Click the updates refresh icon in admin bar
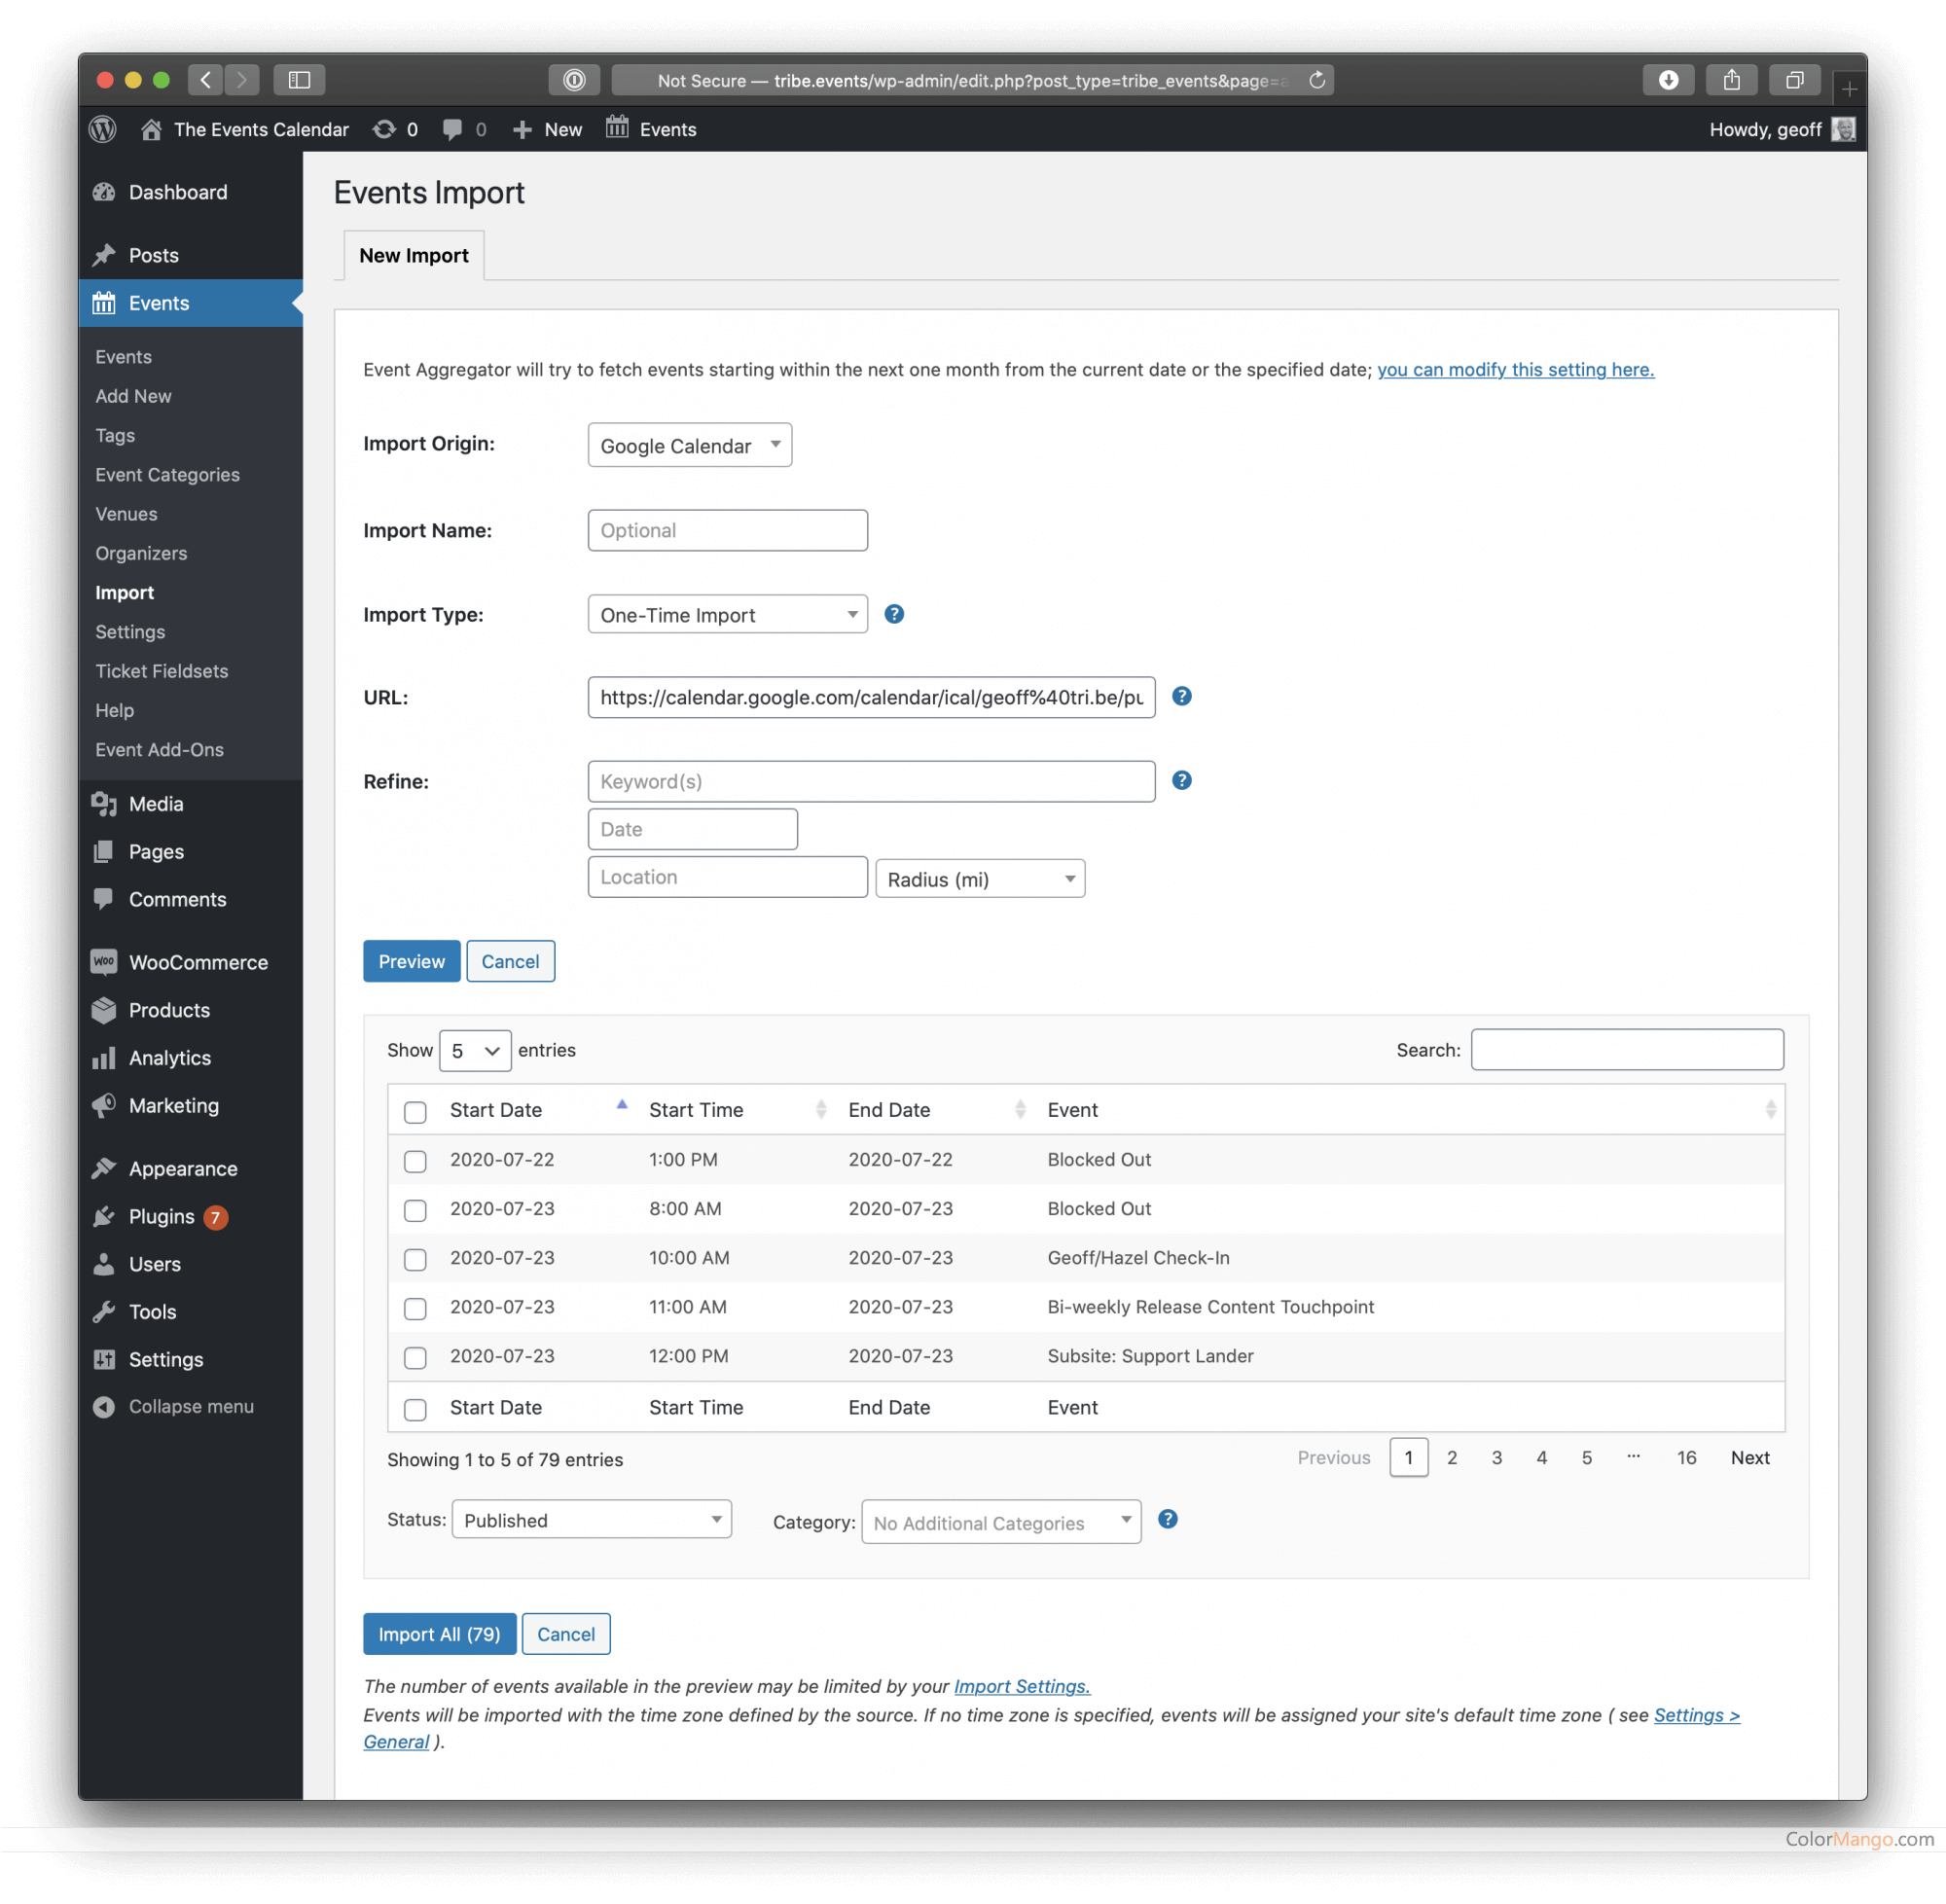This screenshot has height=1904, width=1946. pos(384,130)
